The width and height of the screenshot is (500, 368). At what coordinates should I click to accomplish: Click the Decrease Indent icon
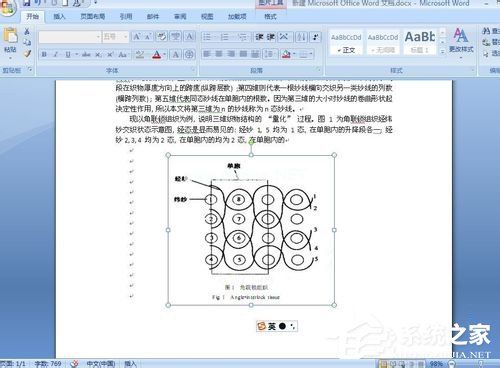click(x=259, y=37)
